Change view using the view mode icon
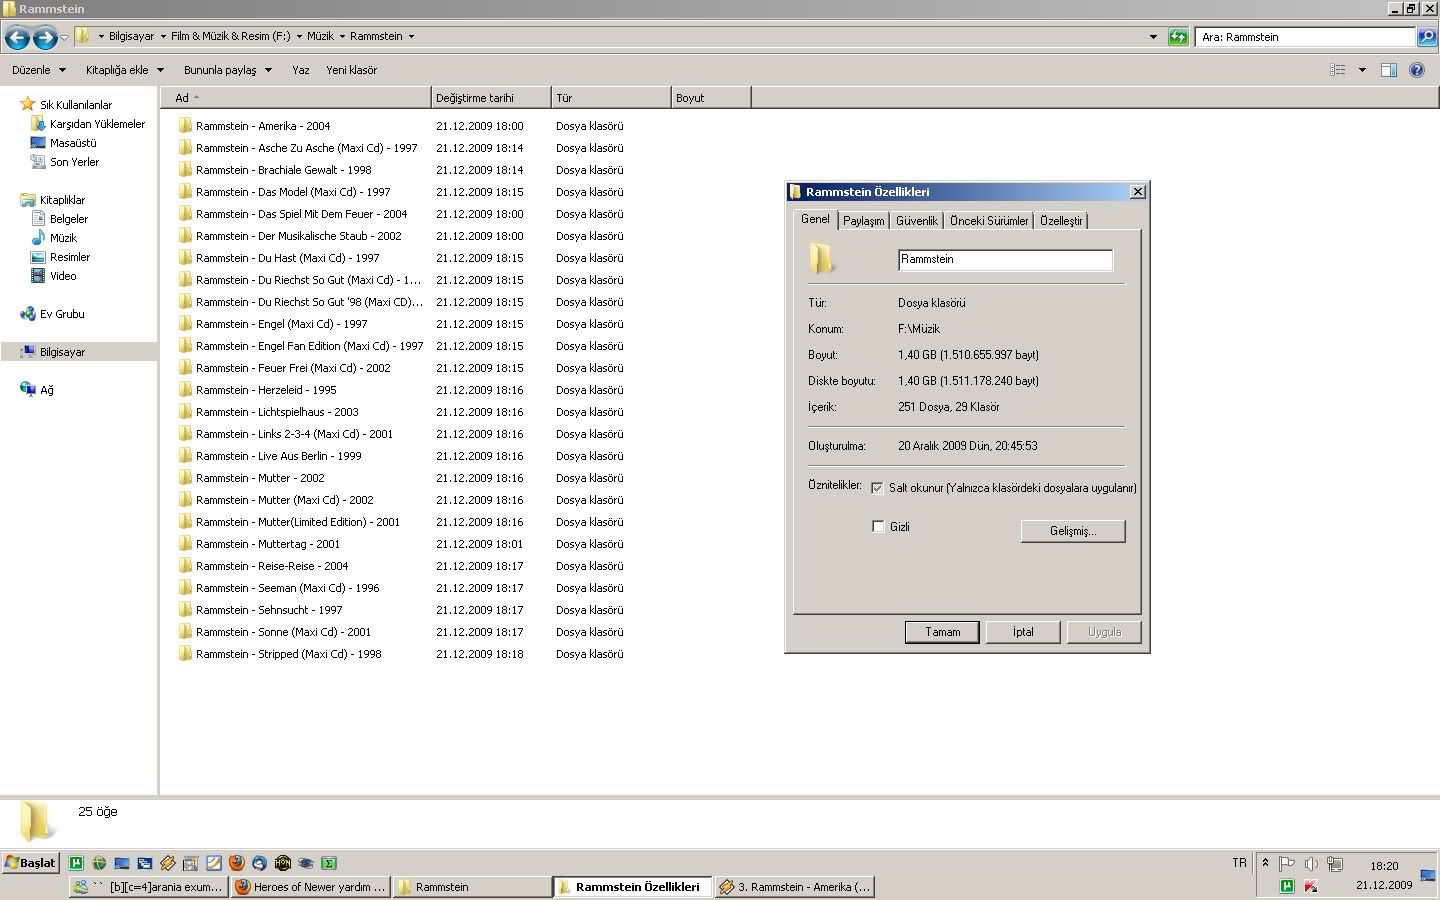This screenshot has width=1440, height=900. coord(1337,70)
